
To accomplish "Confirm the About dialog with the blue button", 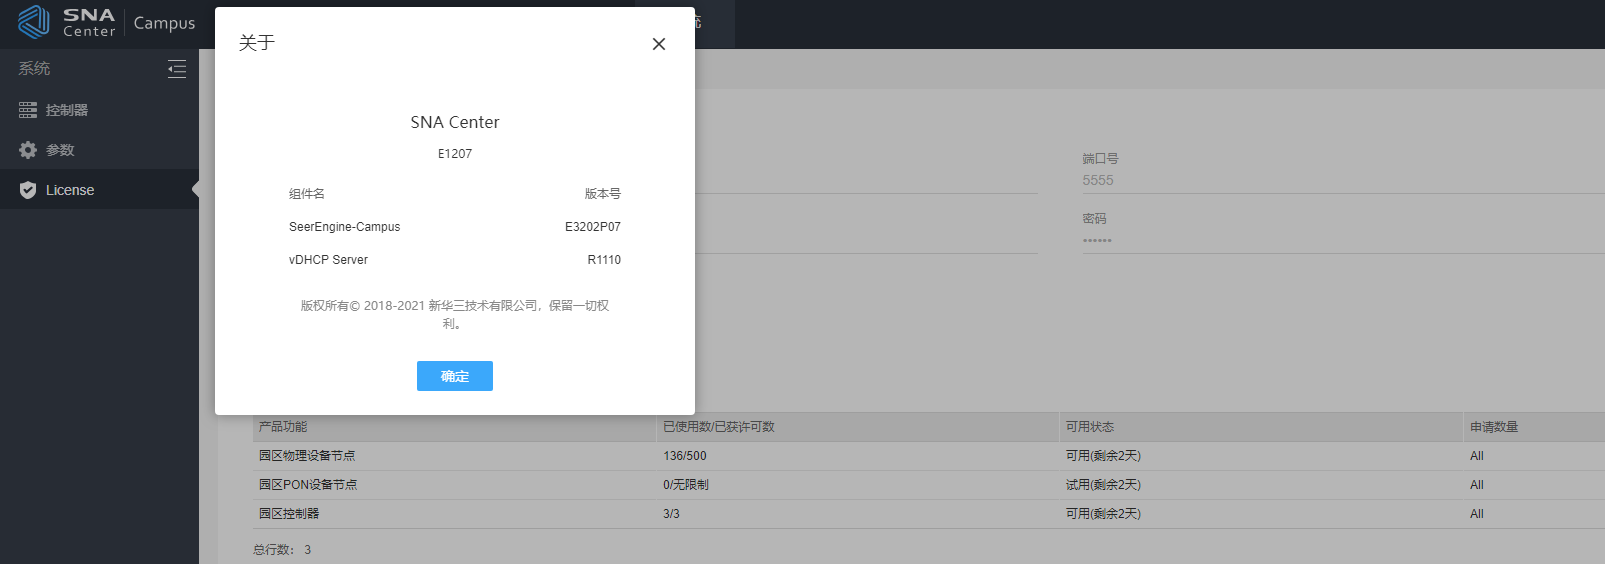I will pos(455,376).
